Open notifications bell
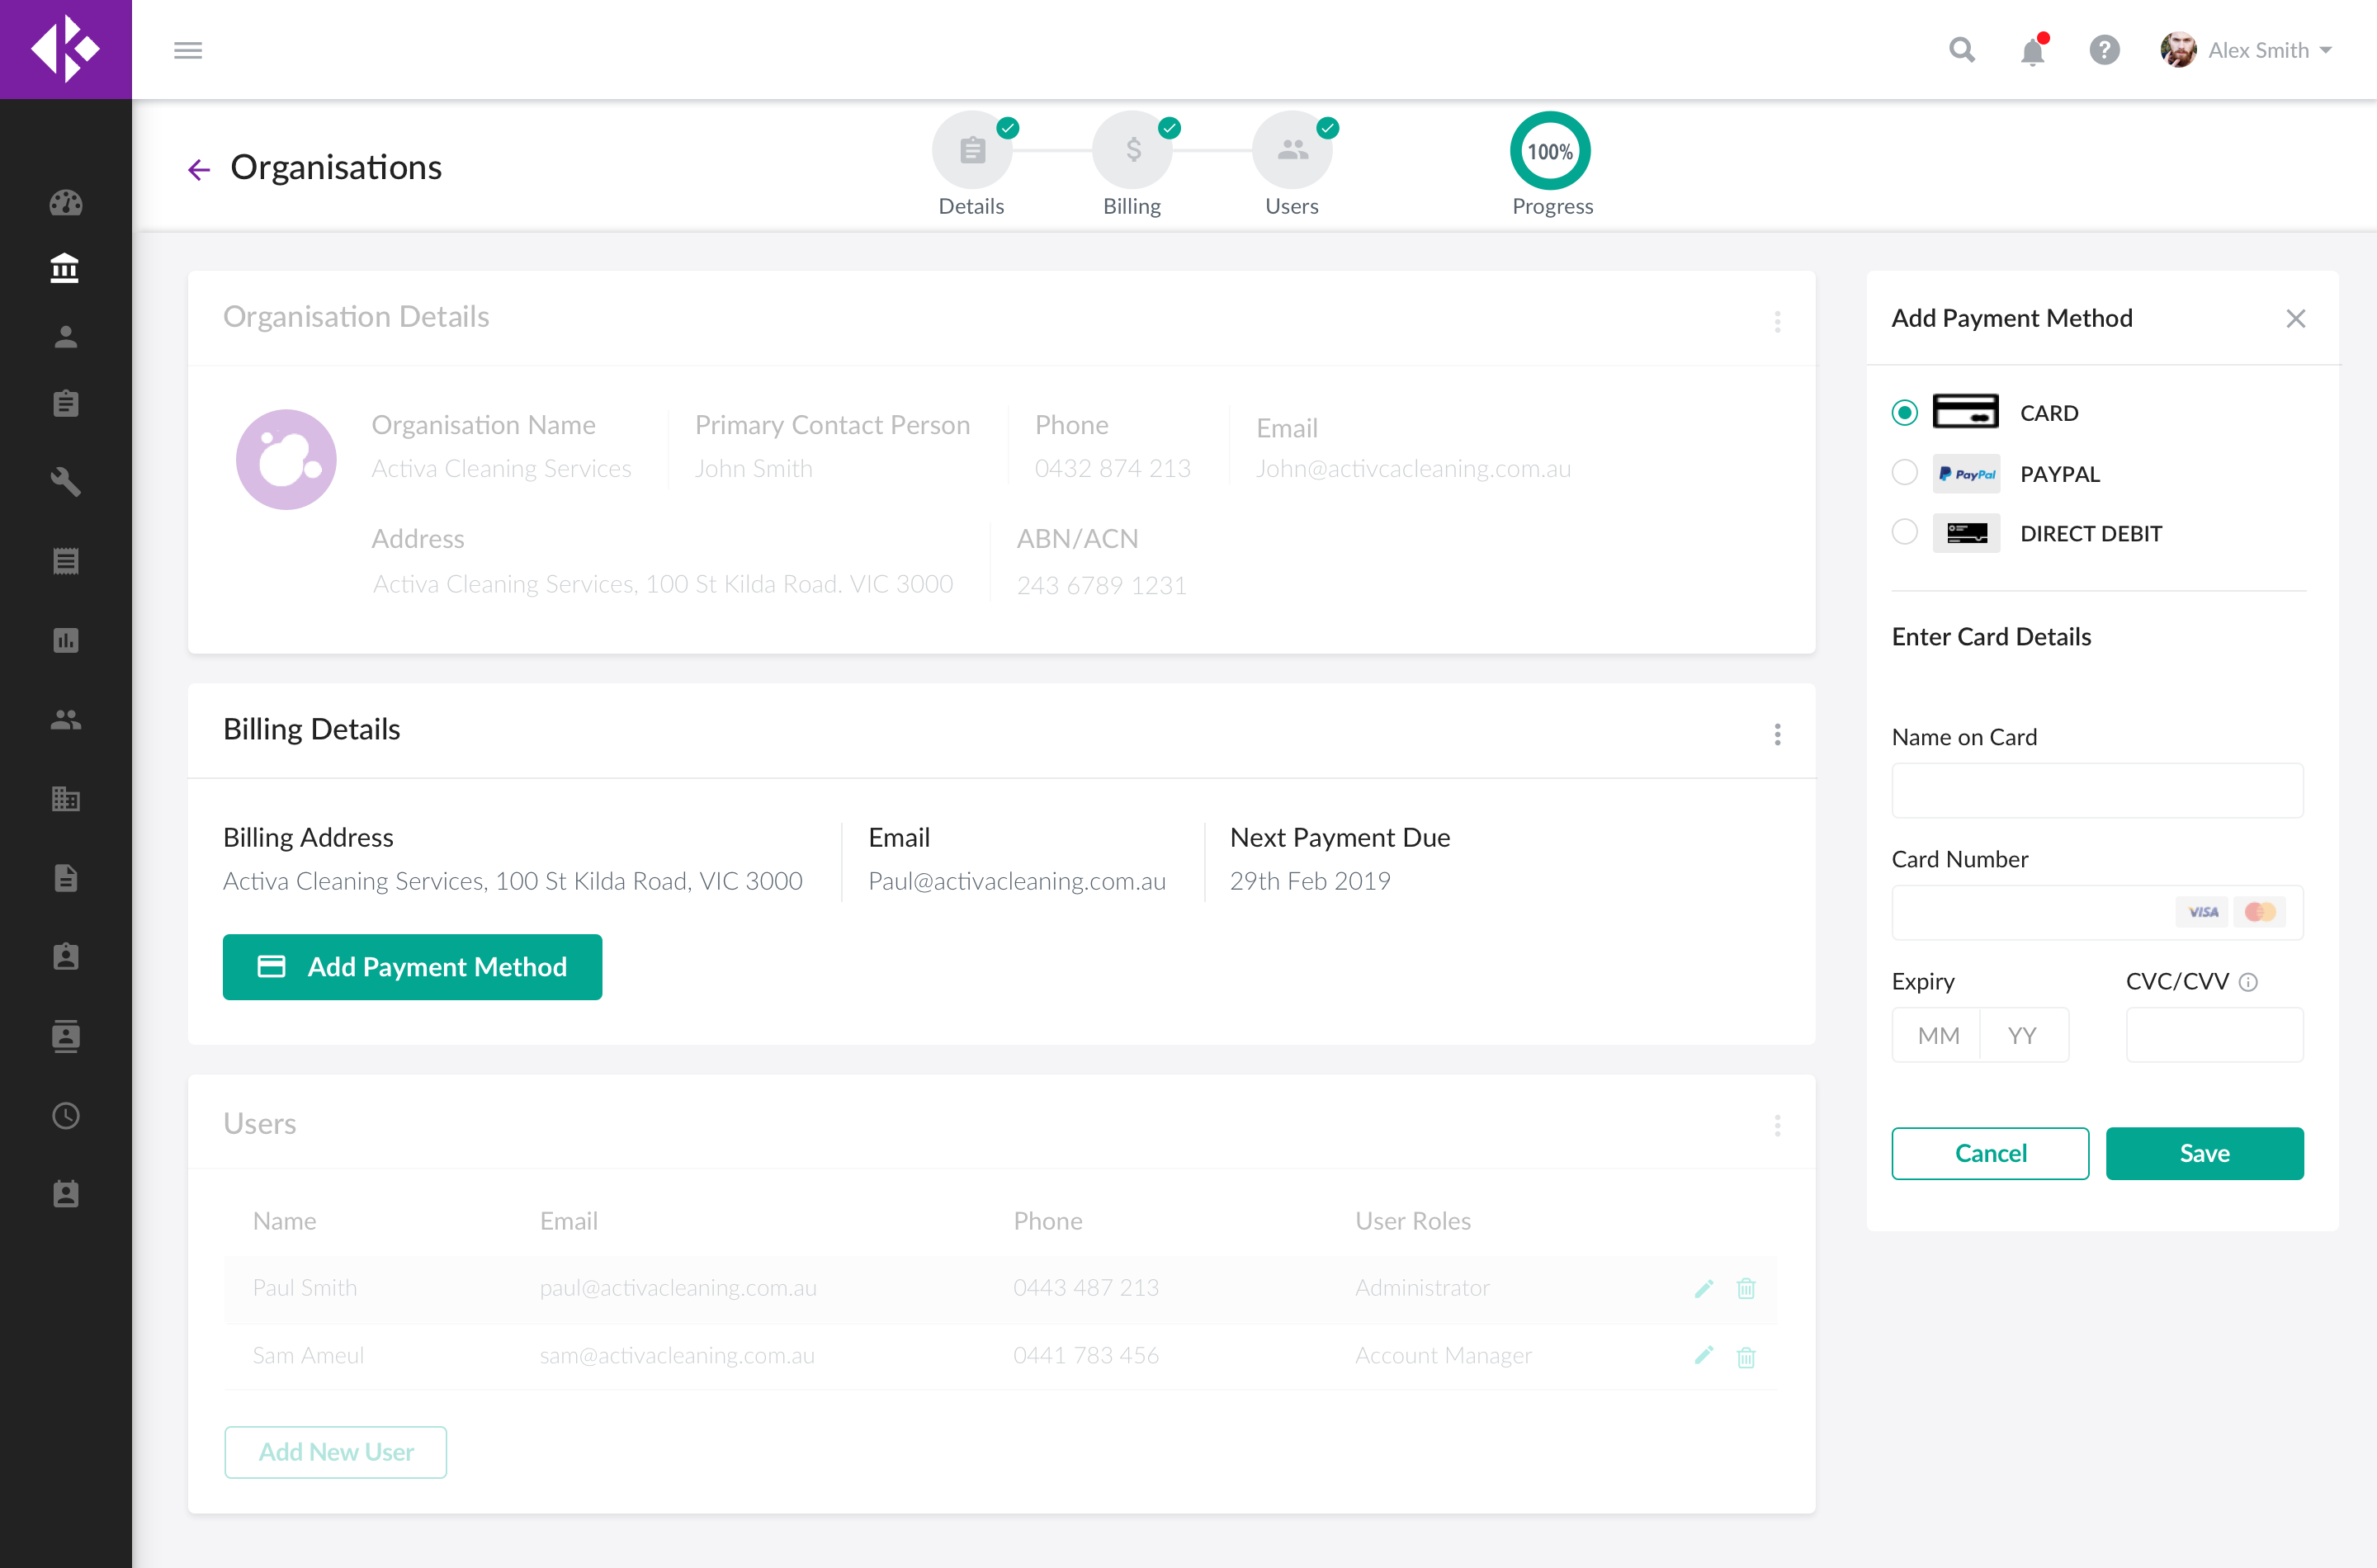2377x1568 pixels. [2032, 51]
